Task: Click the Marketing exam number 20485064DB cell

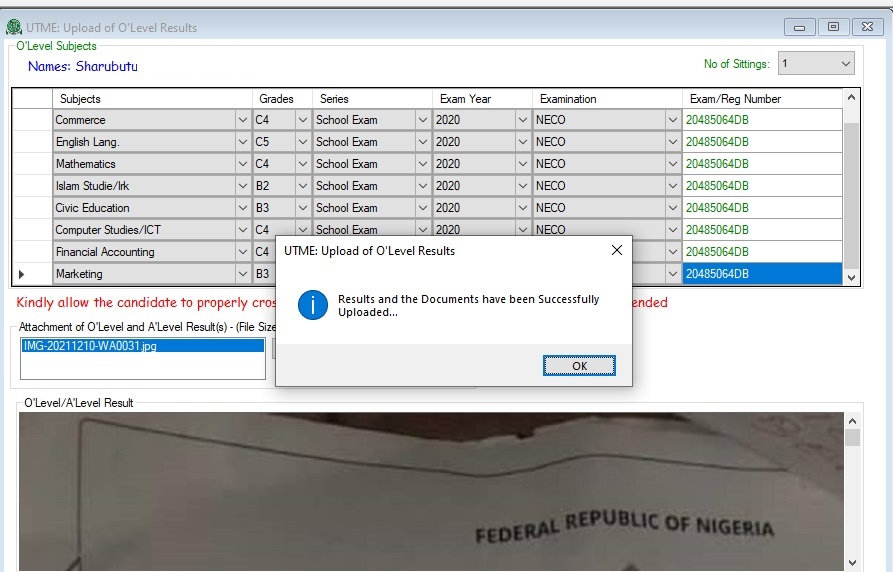Action: [762, 274]
